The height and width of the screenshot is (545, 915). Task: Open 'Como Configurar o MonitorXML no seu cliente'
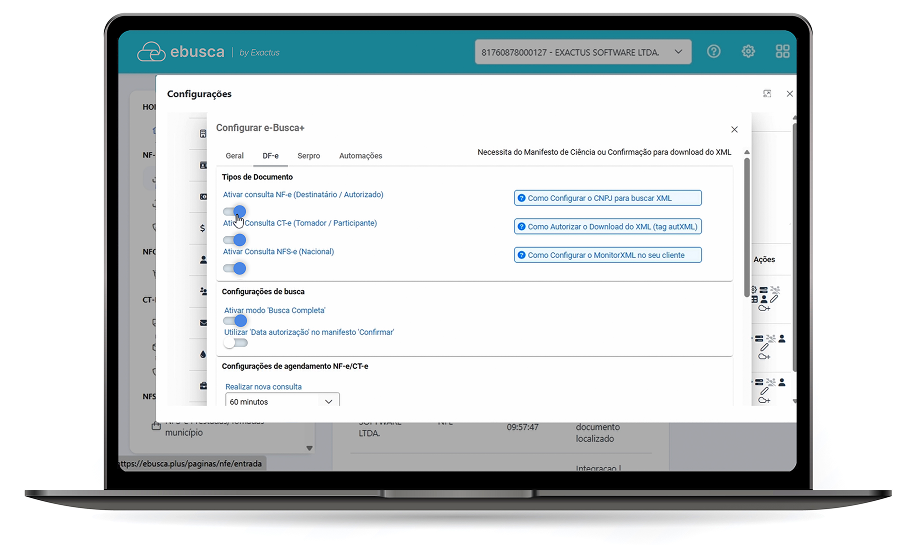point(607,255)
